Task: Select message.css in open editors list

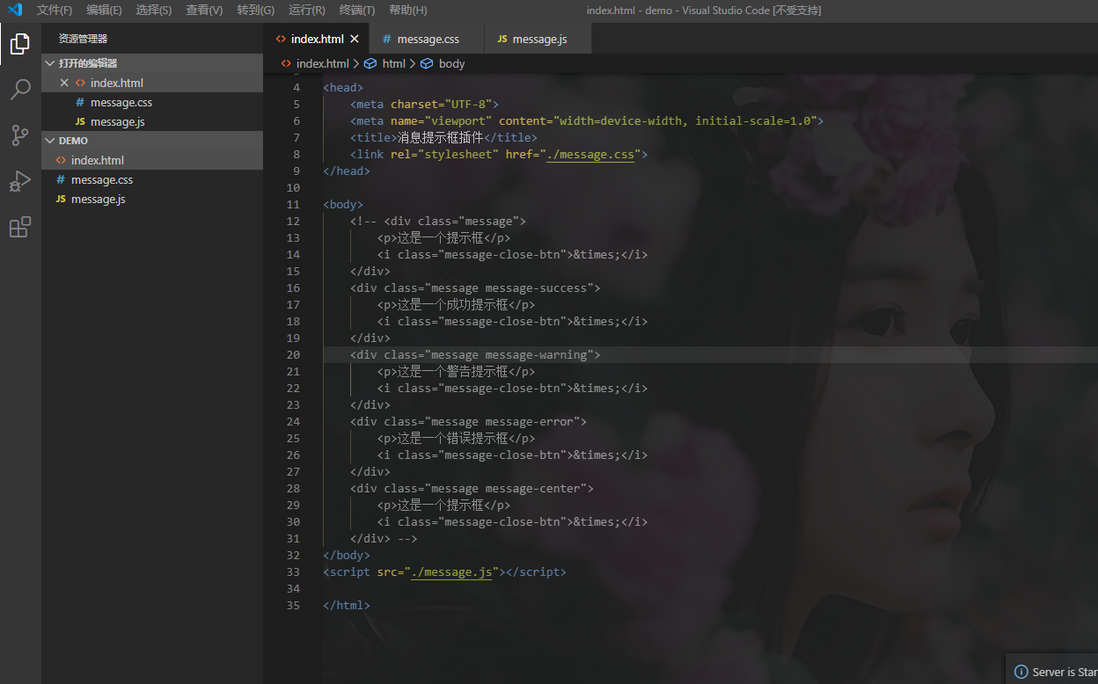Action: coord(152,102)
